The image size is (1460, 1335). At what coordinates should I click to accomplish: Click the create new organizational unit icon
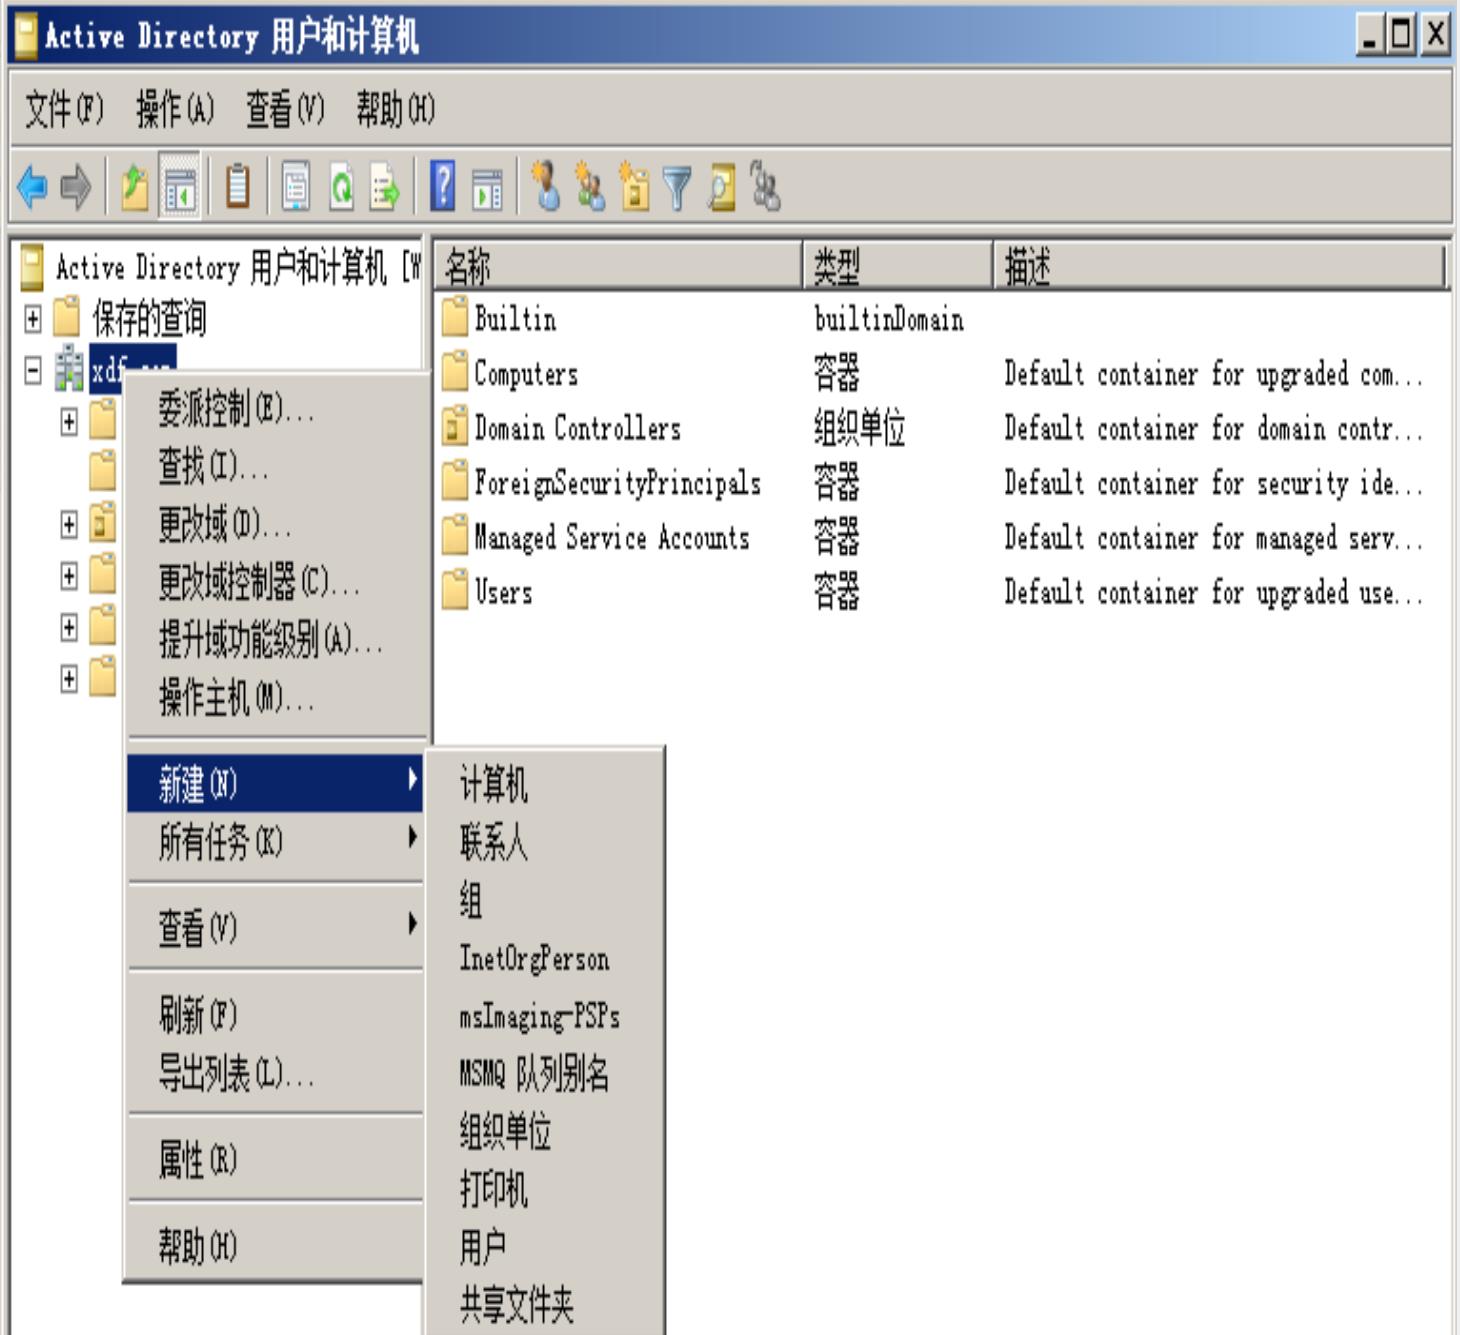click(x=634, y=187)
